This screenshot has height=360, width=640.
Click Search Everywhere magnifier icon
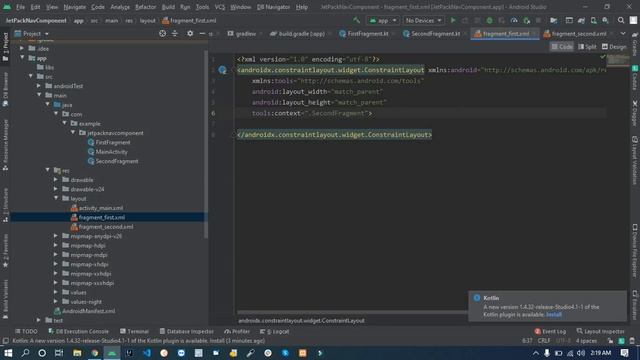click(x=621, y=20)
